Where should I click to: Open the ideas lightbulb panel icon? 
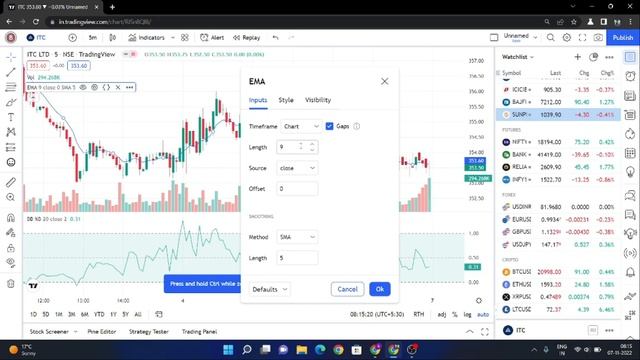click(630, 172)
